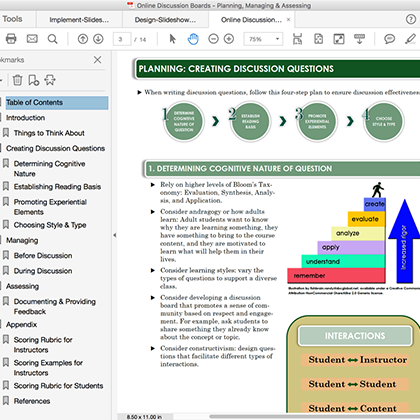Open the References bookmark
The height and width of the screenshot is (420, 420).
[32, 401]
